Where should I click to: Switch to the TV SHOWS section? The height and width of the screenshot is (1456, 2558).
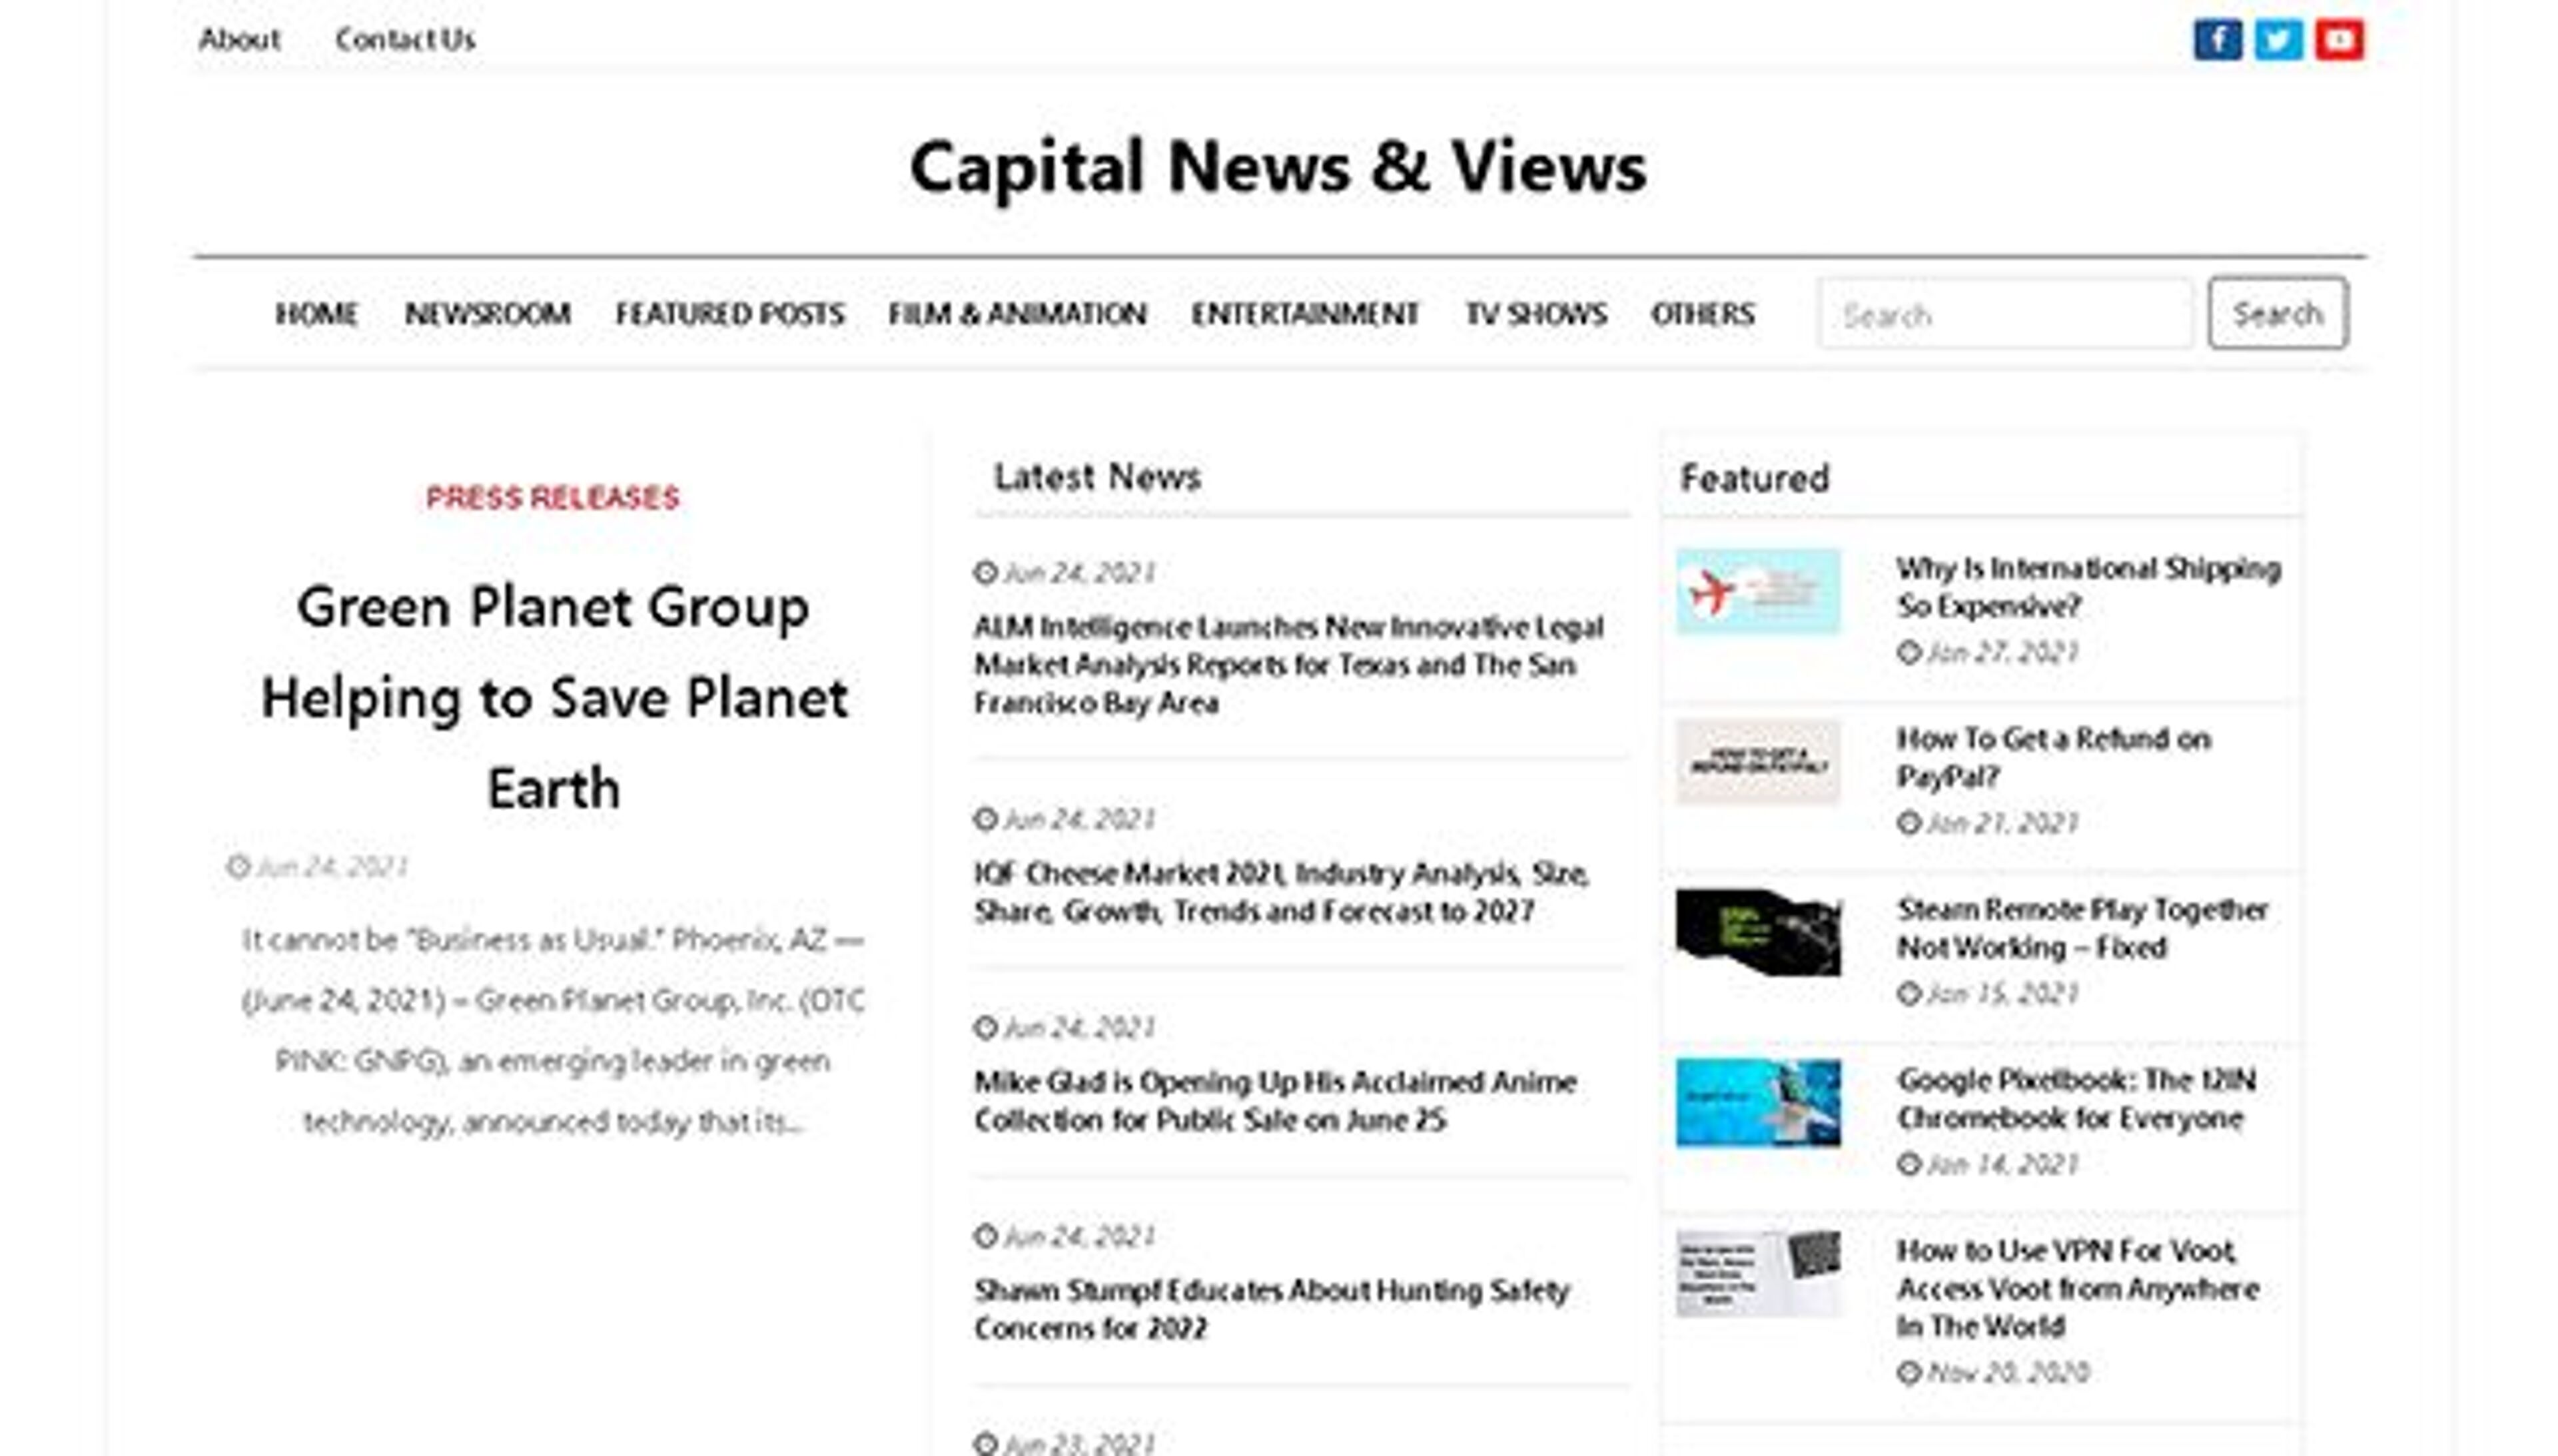tap(1534, 313)
